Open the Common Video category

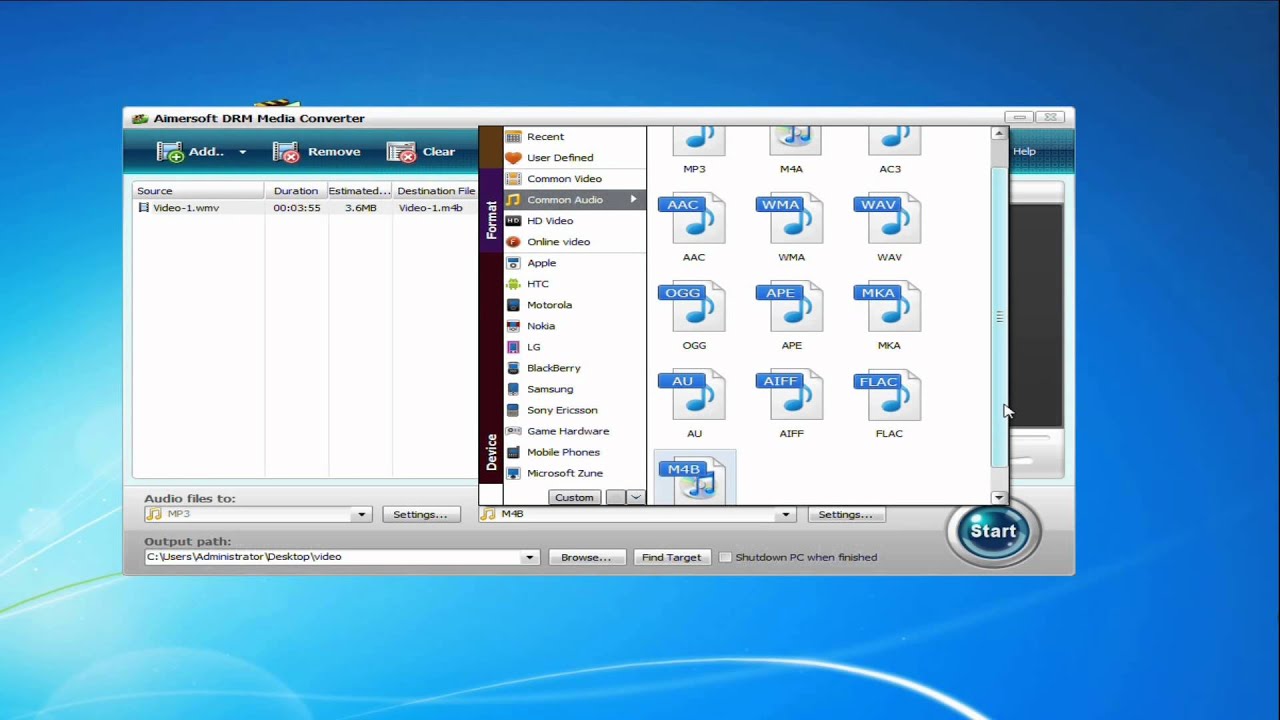pyautogui.click(x=575, y=178)
